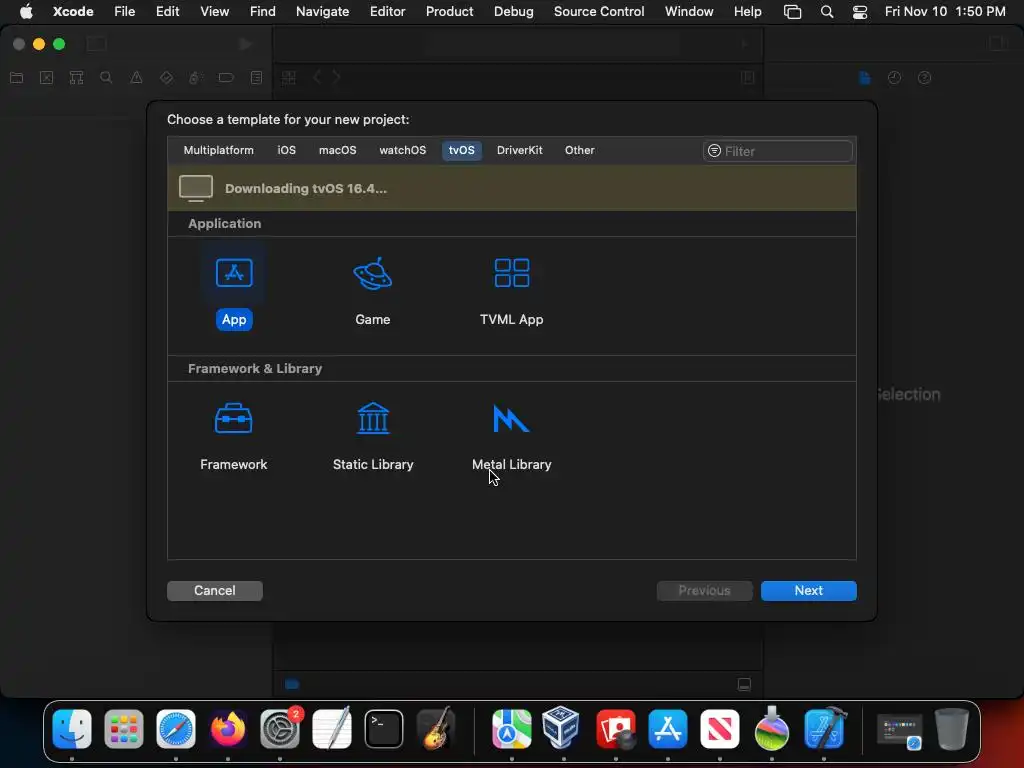Open Spotlight search in menu bar
Image resolution: width=1024 pixels, height=768 pixels.
827,11
